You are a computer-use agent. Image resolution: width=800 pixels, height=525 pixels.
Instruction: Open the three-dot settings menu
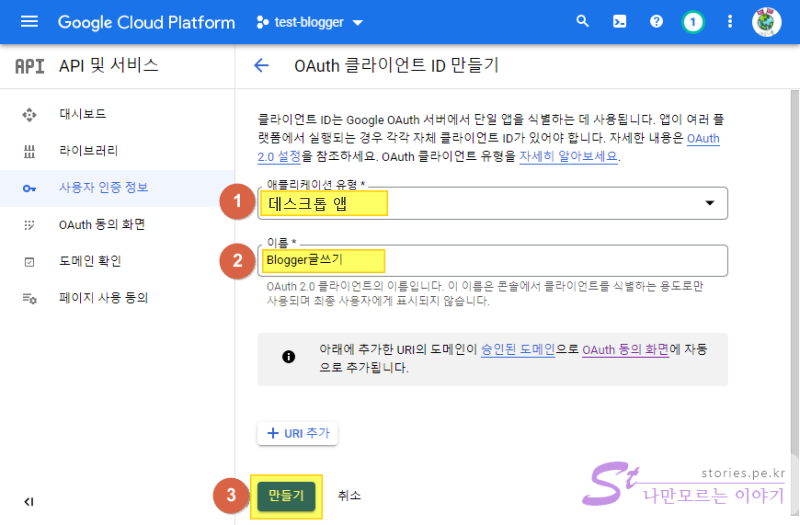pos(730,21)
